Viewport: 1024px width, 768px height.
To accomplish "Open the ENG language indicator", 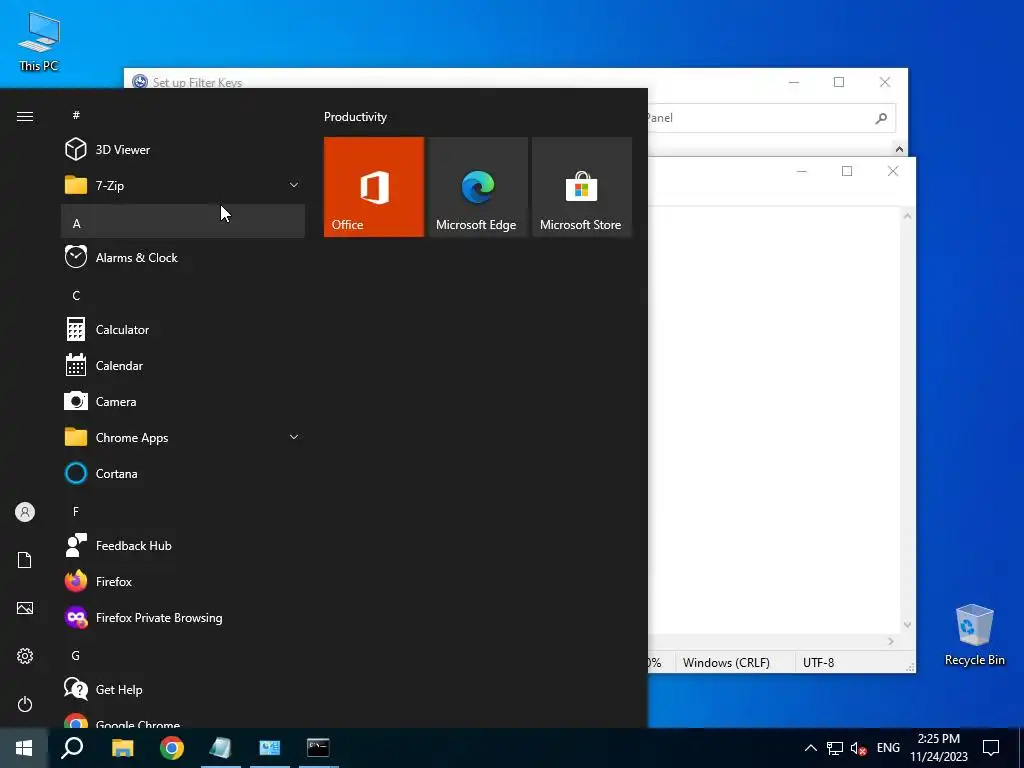I will click(888, 748).
